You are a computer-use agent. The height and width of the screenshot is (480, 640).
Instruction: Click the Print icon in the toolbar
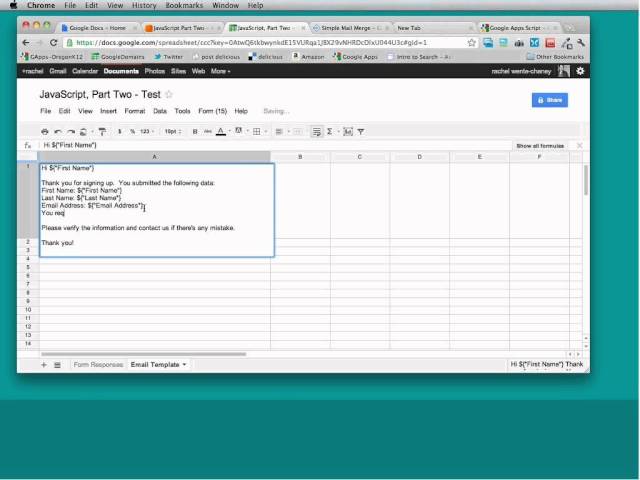[x=45, y=131]
